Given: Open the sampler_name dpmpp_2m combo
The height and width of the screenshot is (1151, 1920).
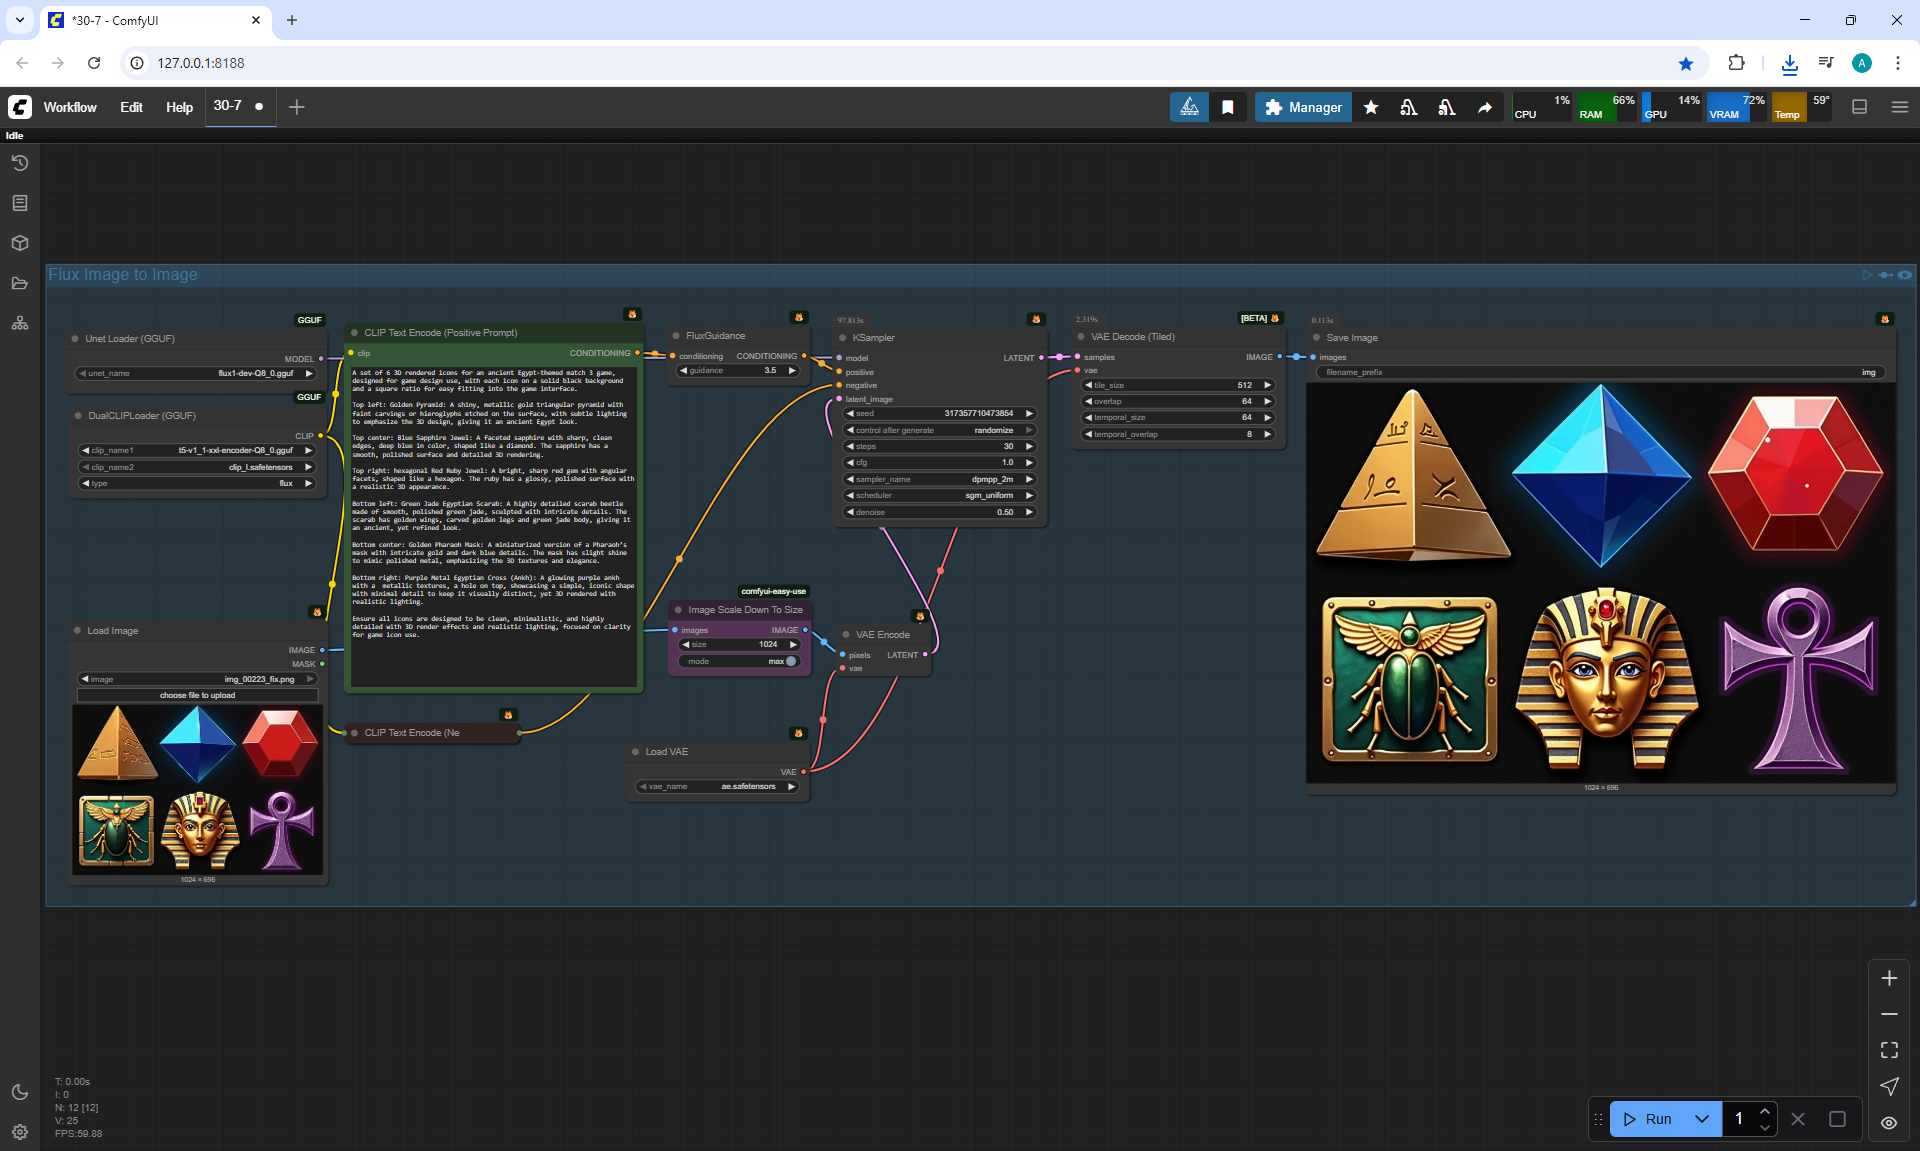Looking at the screenshot, I should pos(939,479).
